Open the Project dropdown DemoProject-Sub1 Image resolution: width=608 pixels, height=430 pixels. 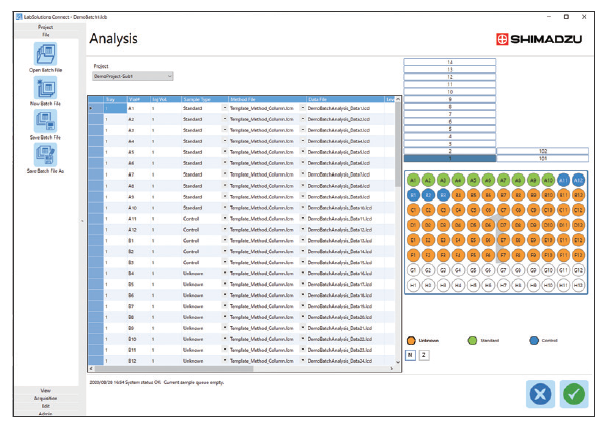[132, 76]
